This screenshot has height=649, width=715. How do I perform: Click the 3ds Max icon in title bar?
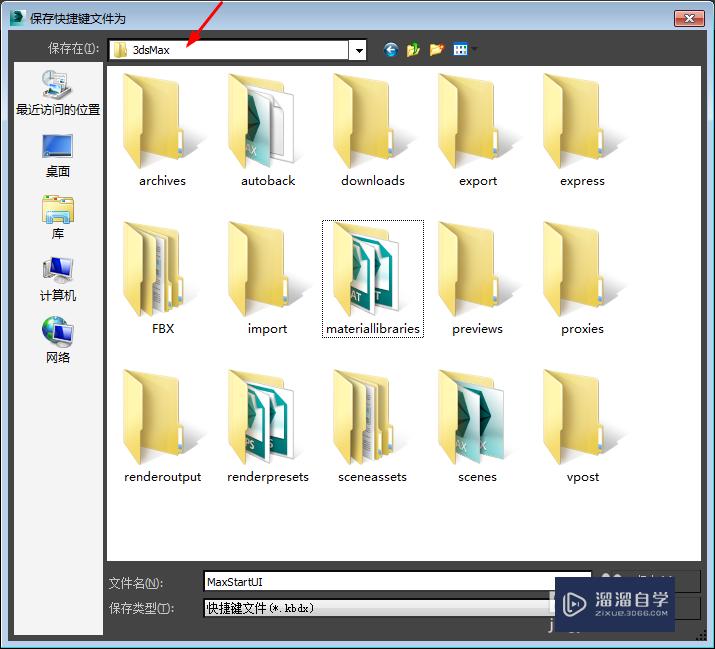tap(16, 18)
